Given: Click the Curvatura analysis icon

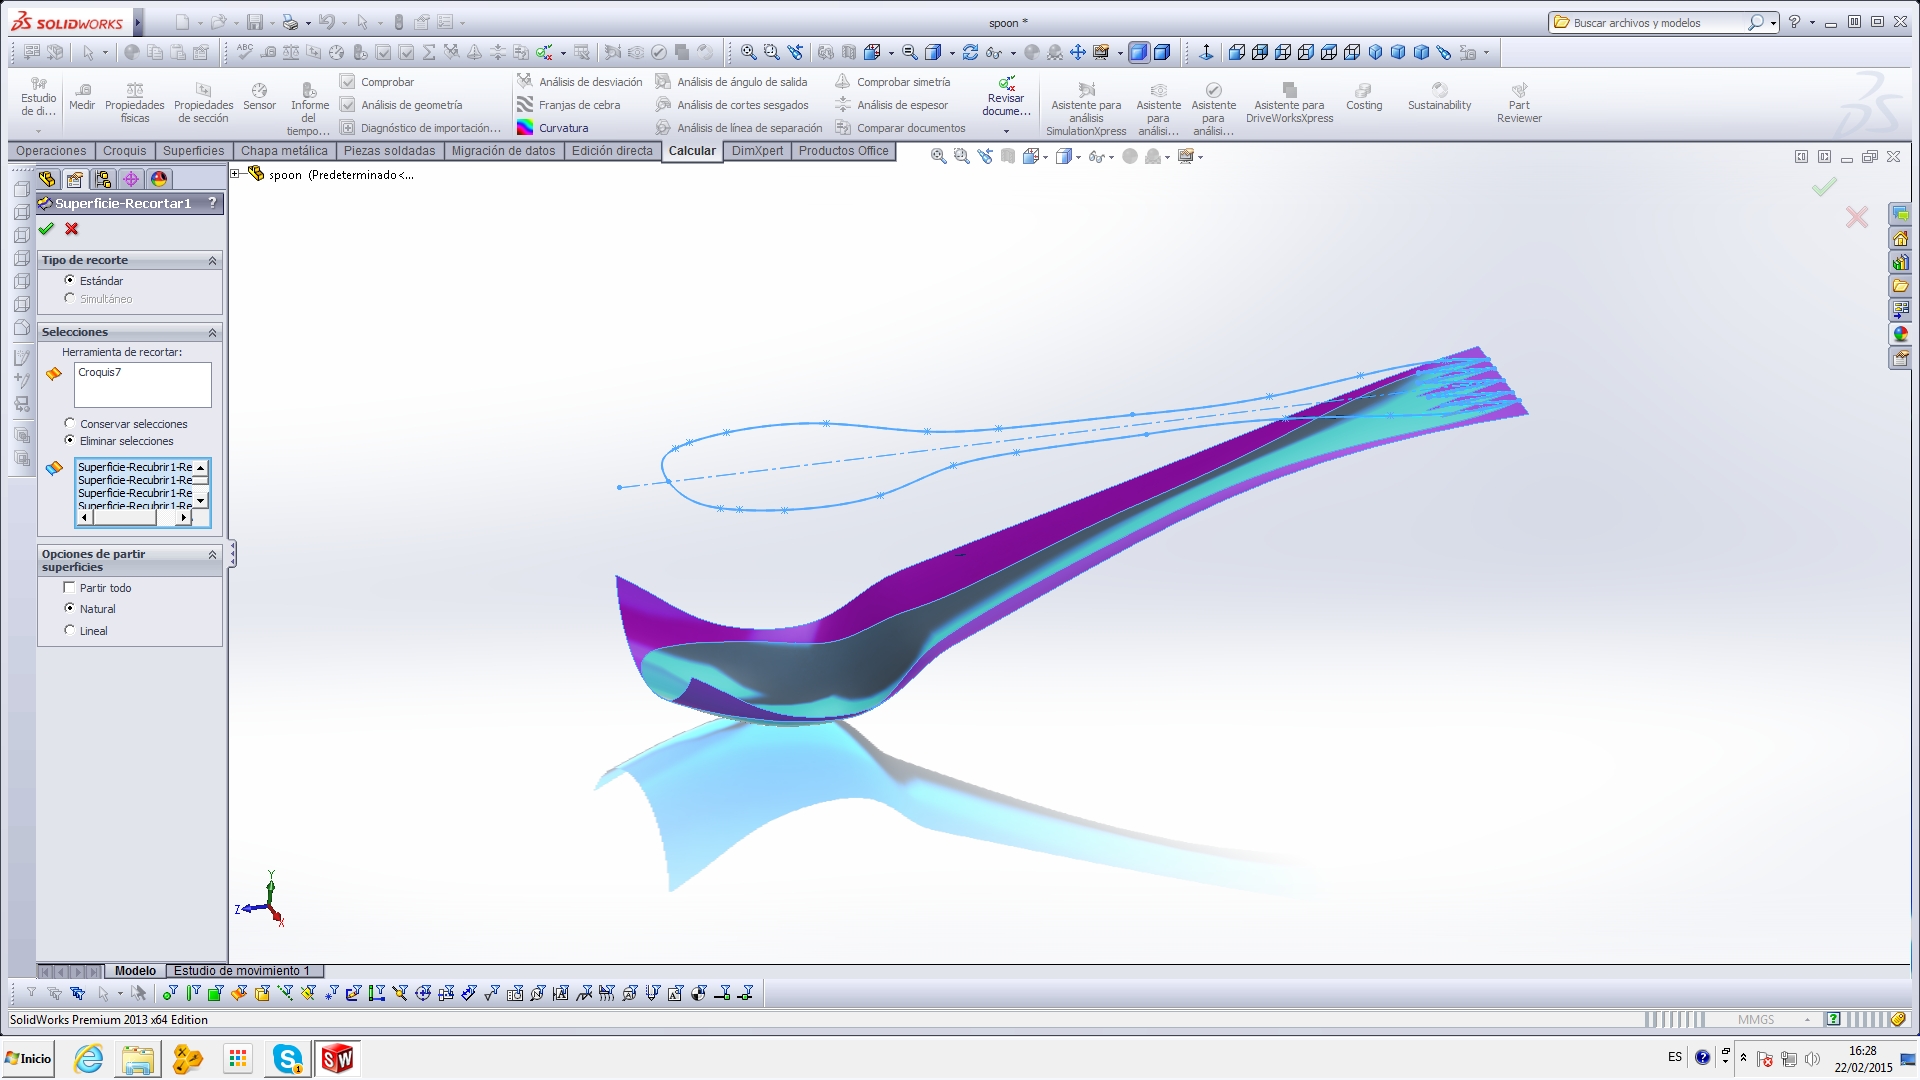Looking at the screenshot, I should 525,128.
